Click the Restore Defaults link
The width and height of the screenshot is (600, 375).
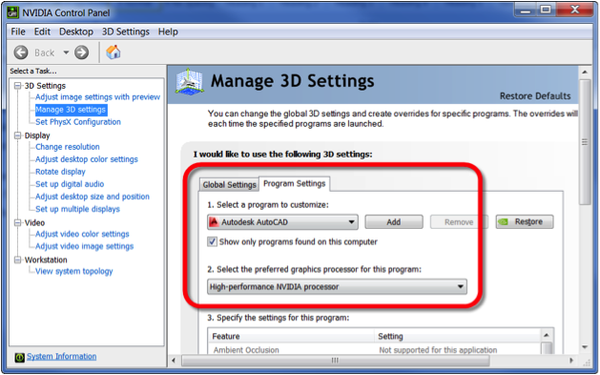click(x=535, y=96)
